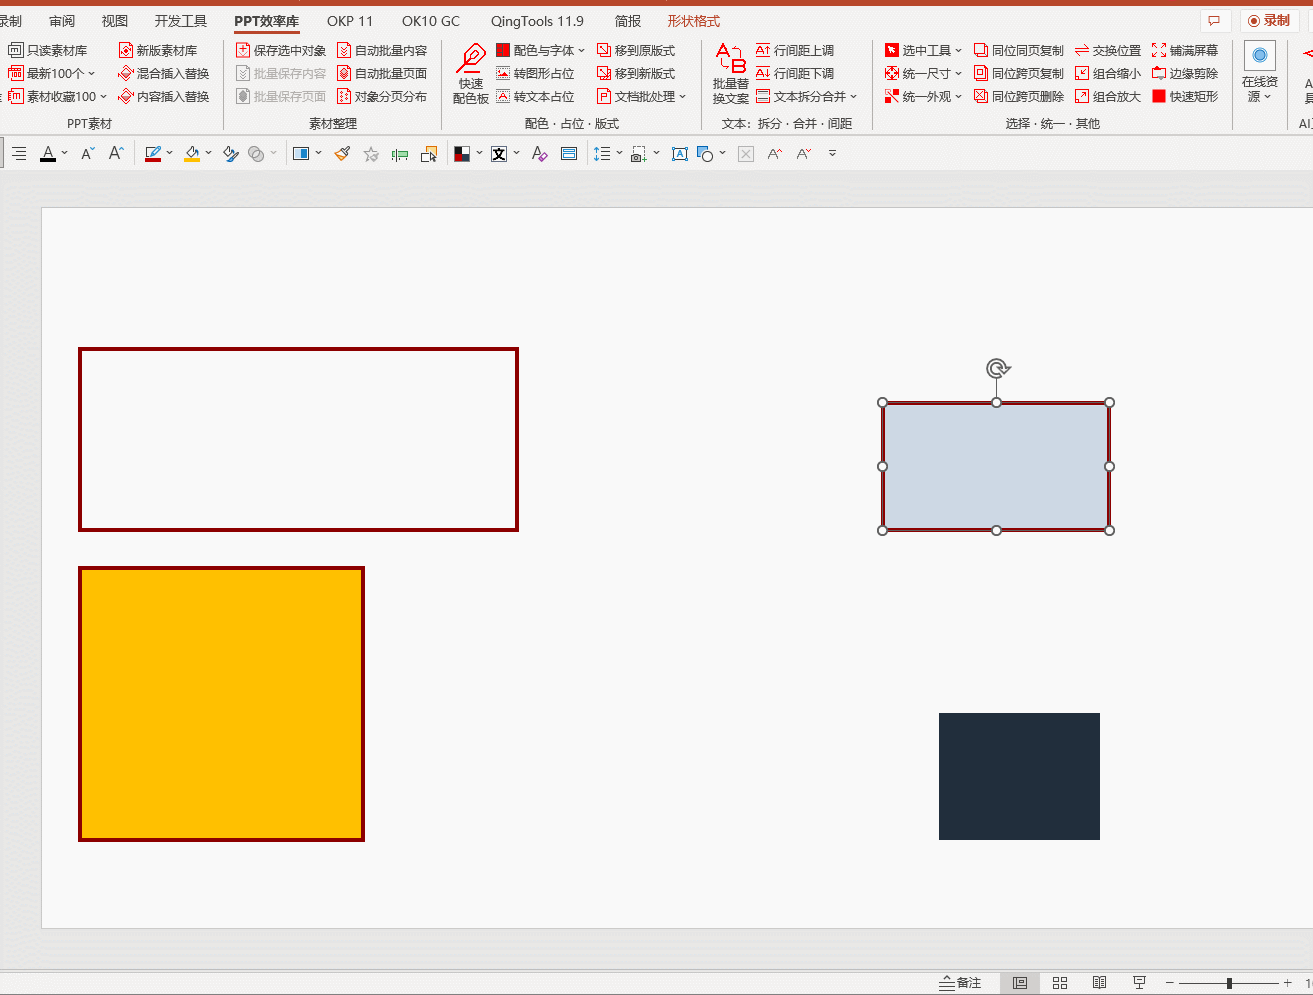Click the star icon in quick toolbar
Image resolution: width=1313 pixels, height=995 pixels.
click(371, 154)
